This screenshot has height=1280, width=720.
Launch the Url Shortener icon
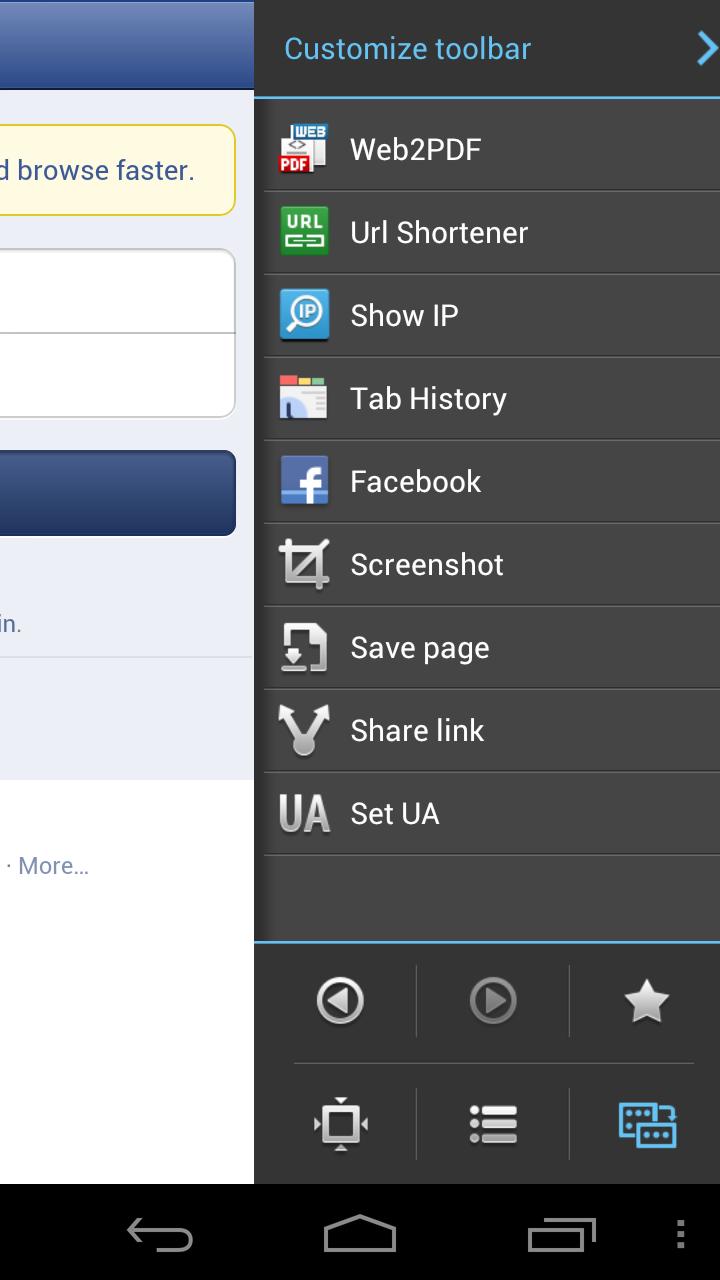coord(304,232)
